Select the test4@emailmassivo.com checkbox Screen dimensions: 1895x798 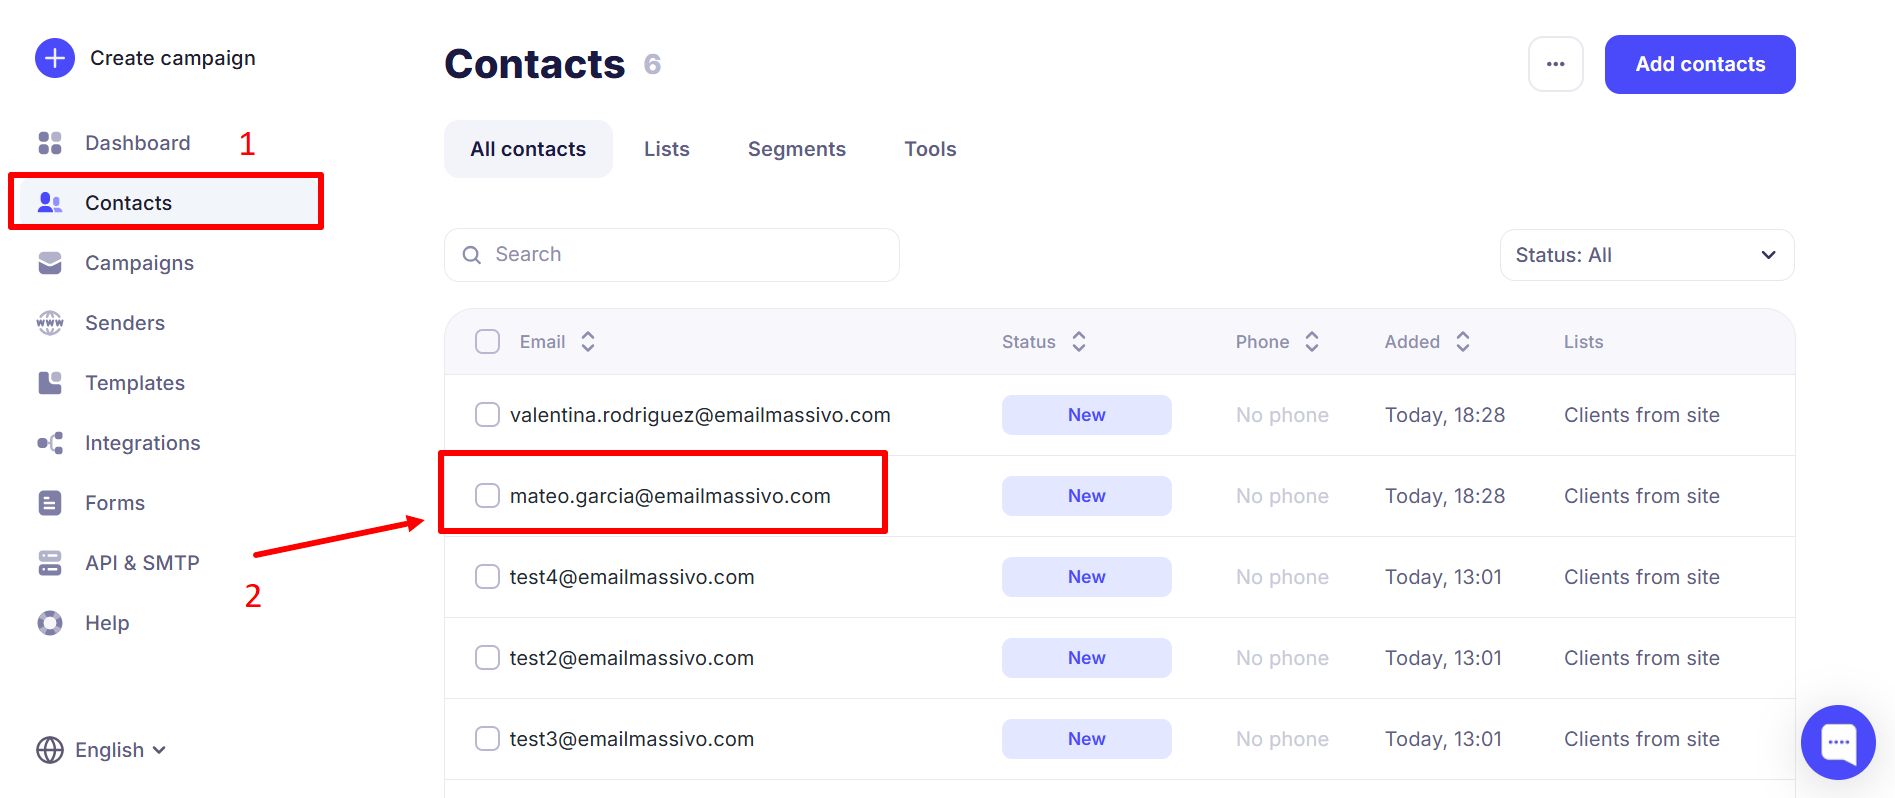487,577
